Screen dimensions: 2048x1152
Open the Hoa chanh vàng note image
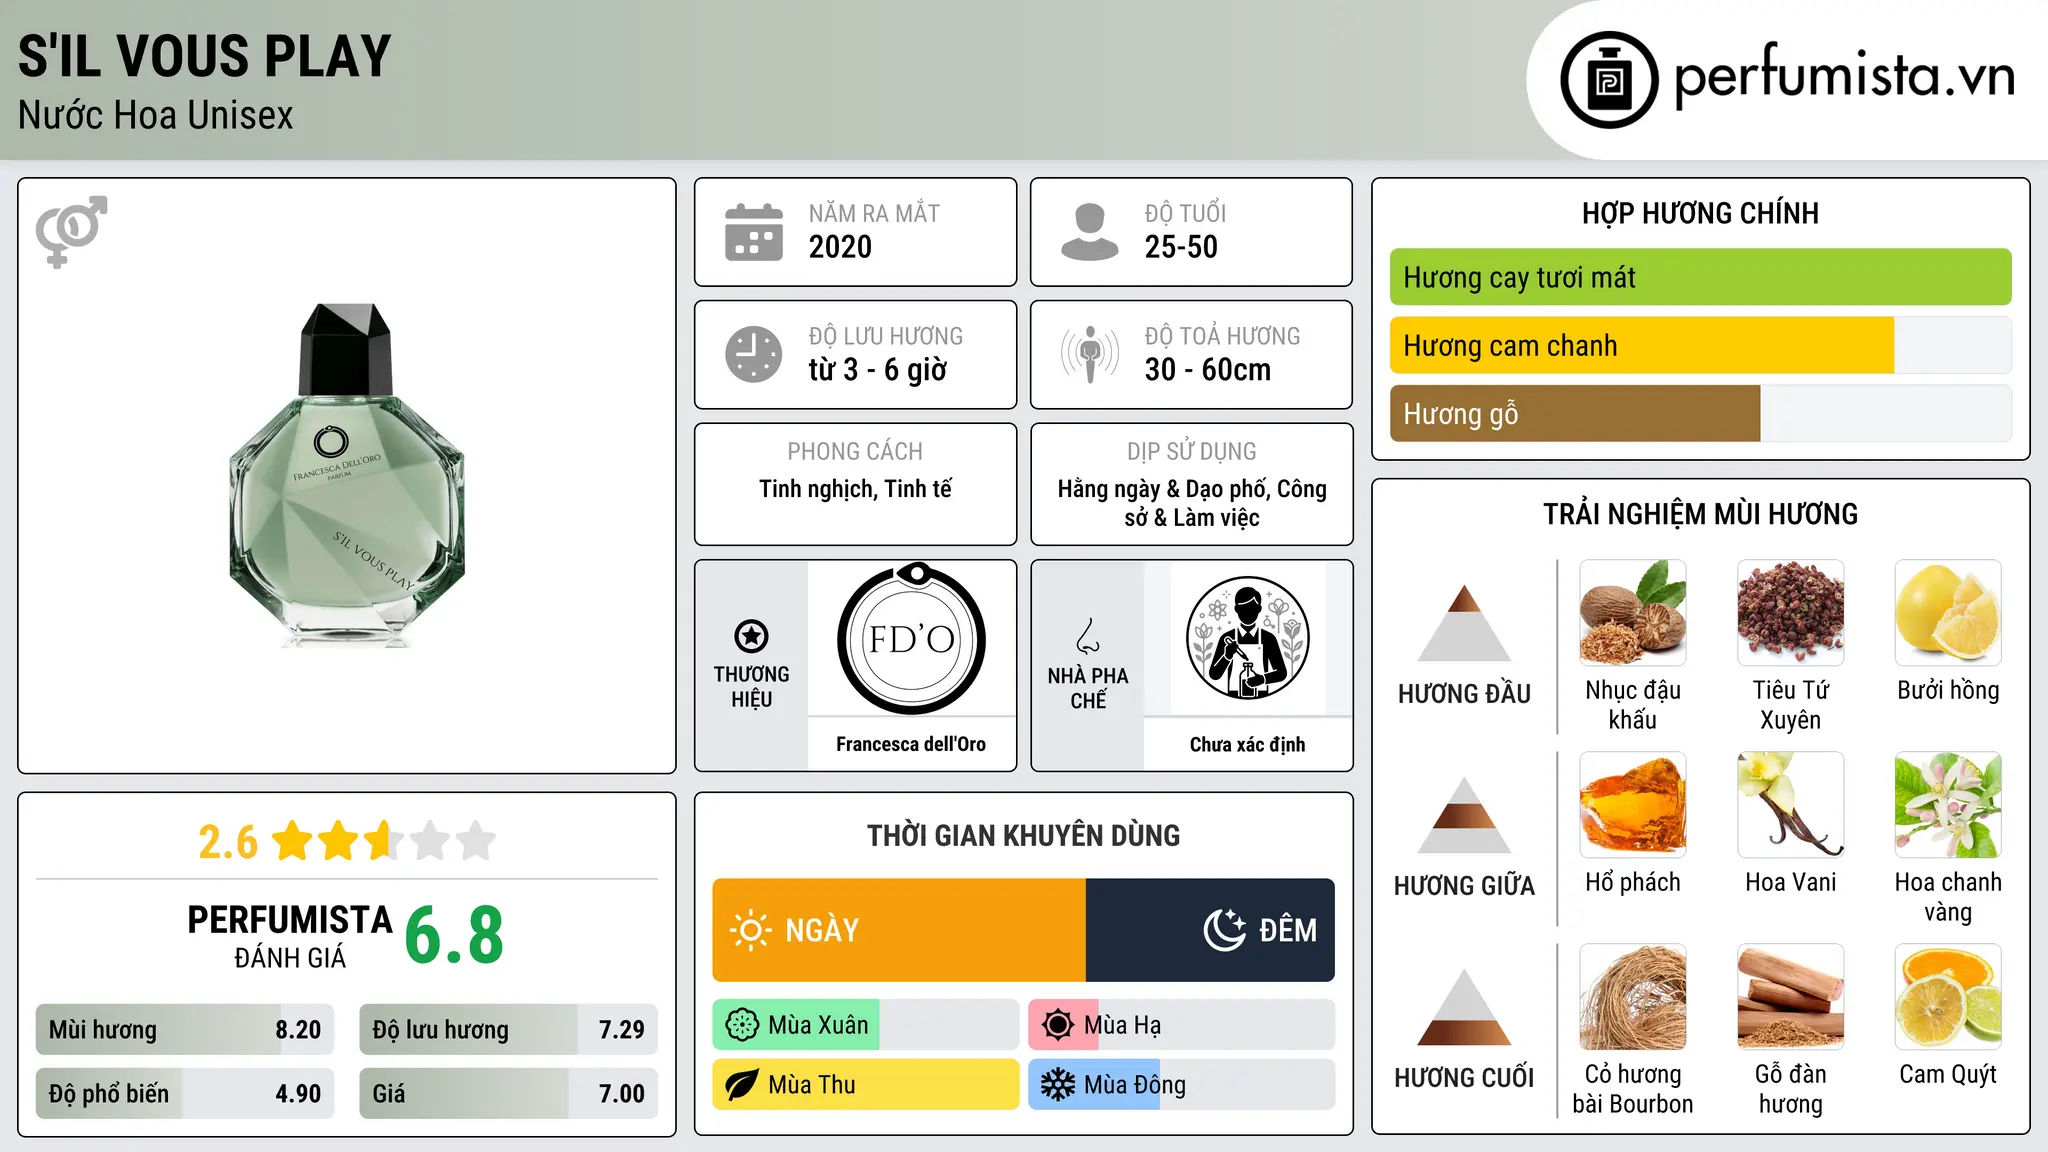click(1948, 805)
